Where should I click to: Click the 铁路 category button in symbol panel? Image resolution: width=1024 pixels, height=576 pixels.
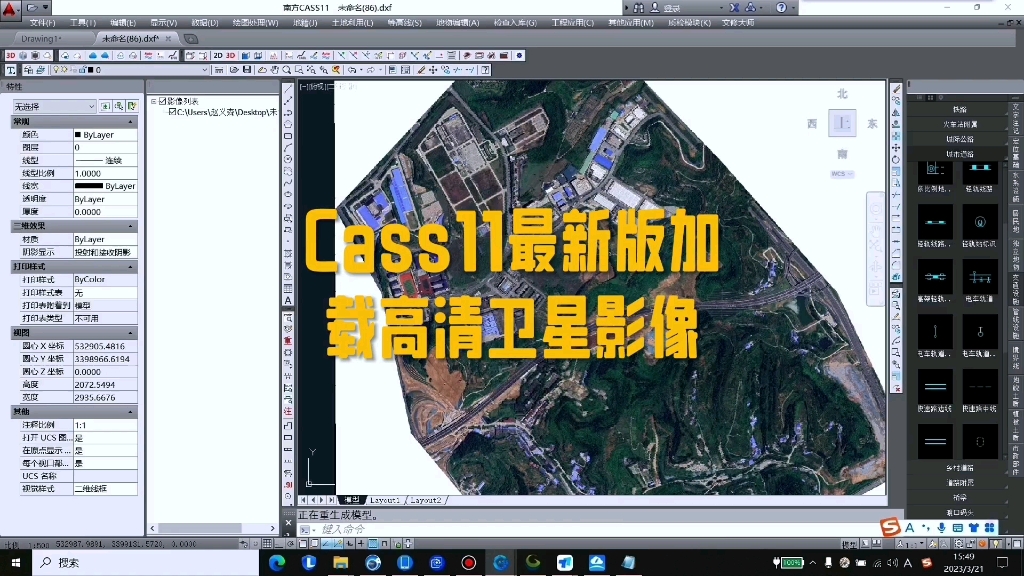click(959, 110)
